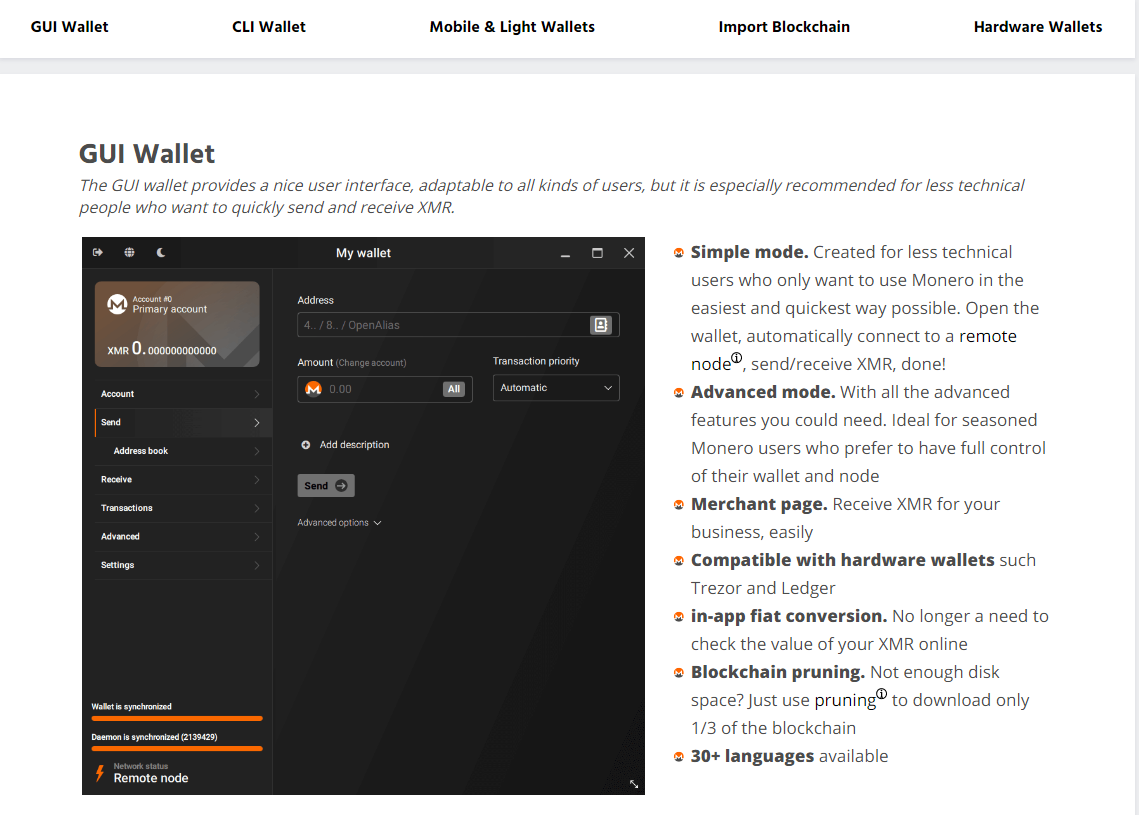This screenshot has height=815, width=1139.
Task: Click the "Add description" text
Action: click(x=354, y=445)
